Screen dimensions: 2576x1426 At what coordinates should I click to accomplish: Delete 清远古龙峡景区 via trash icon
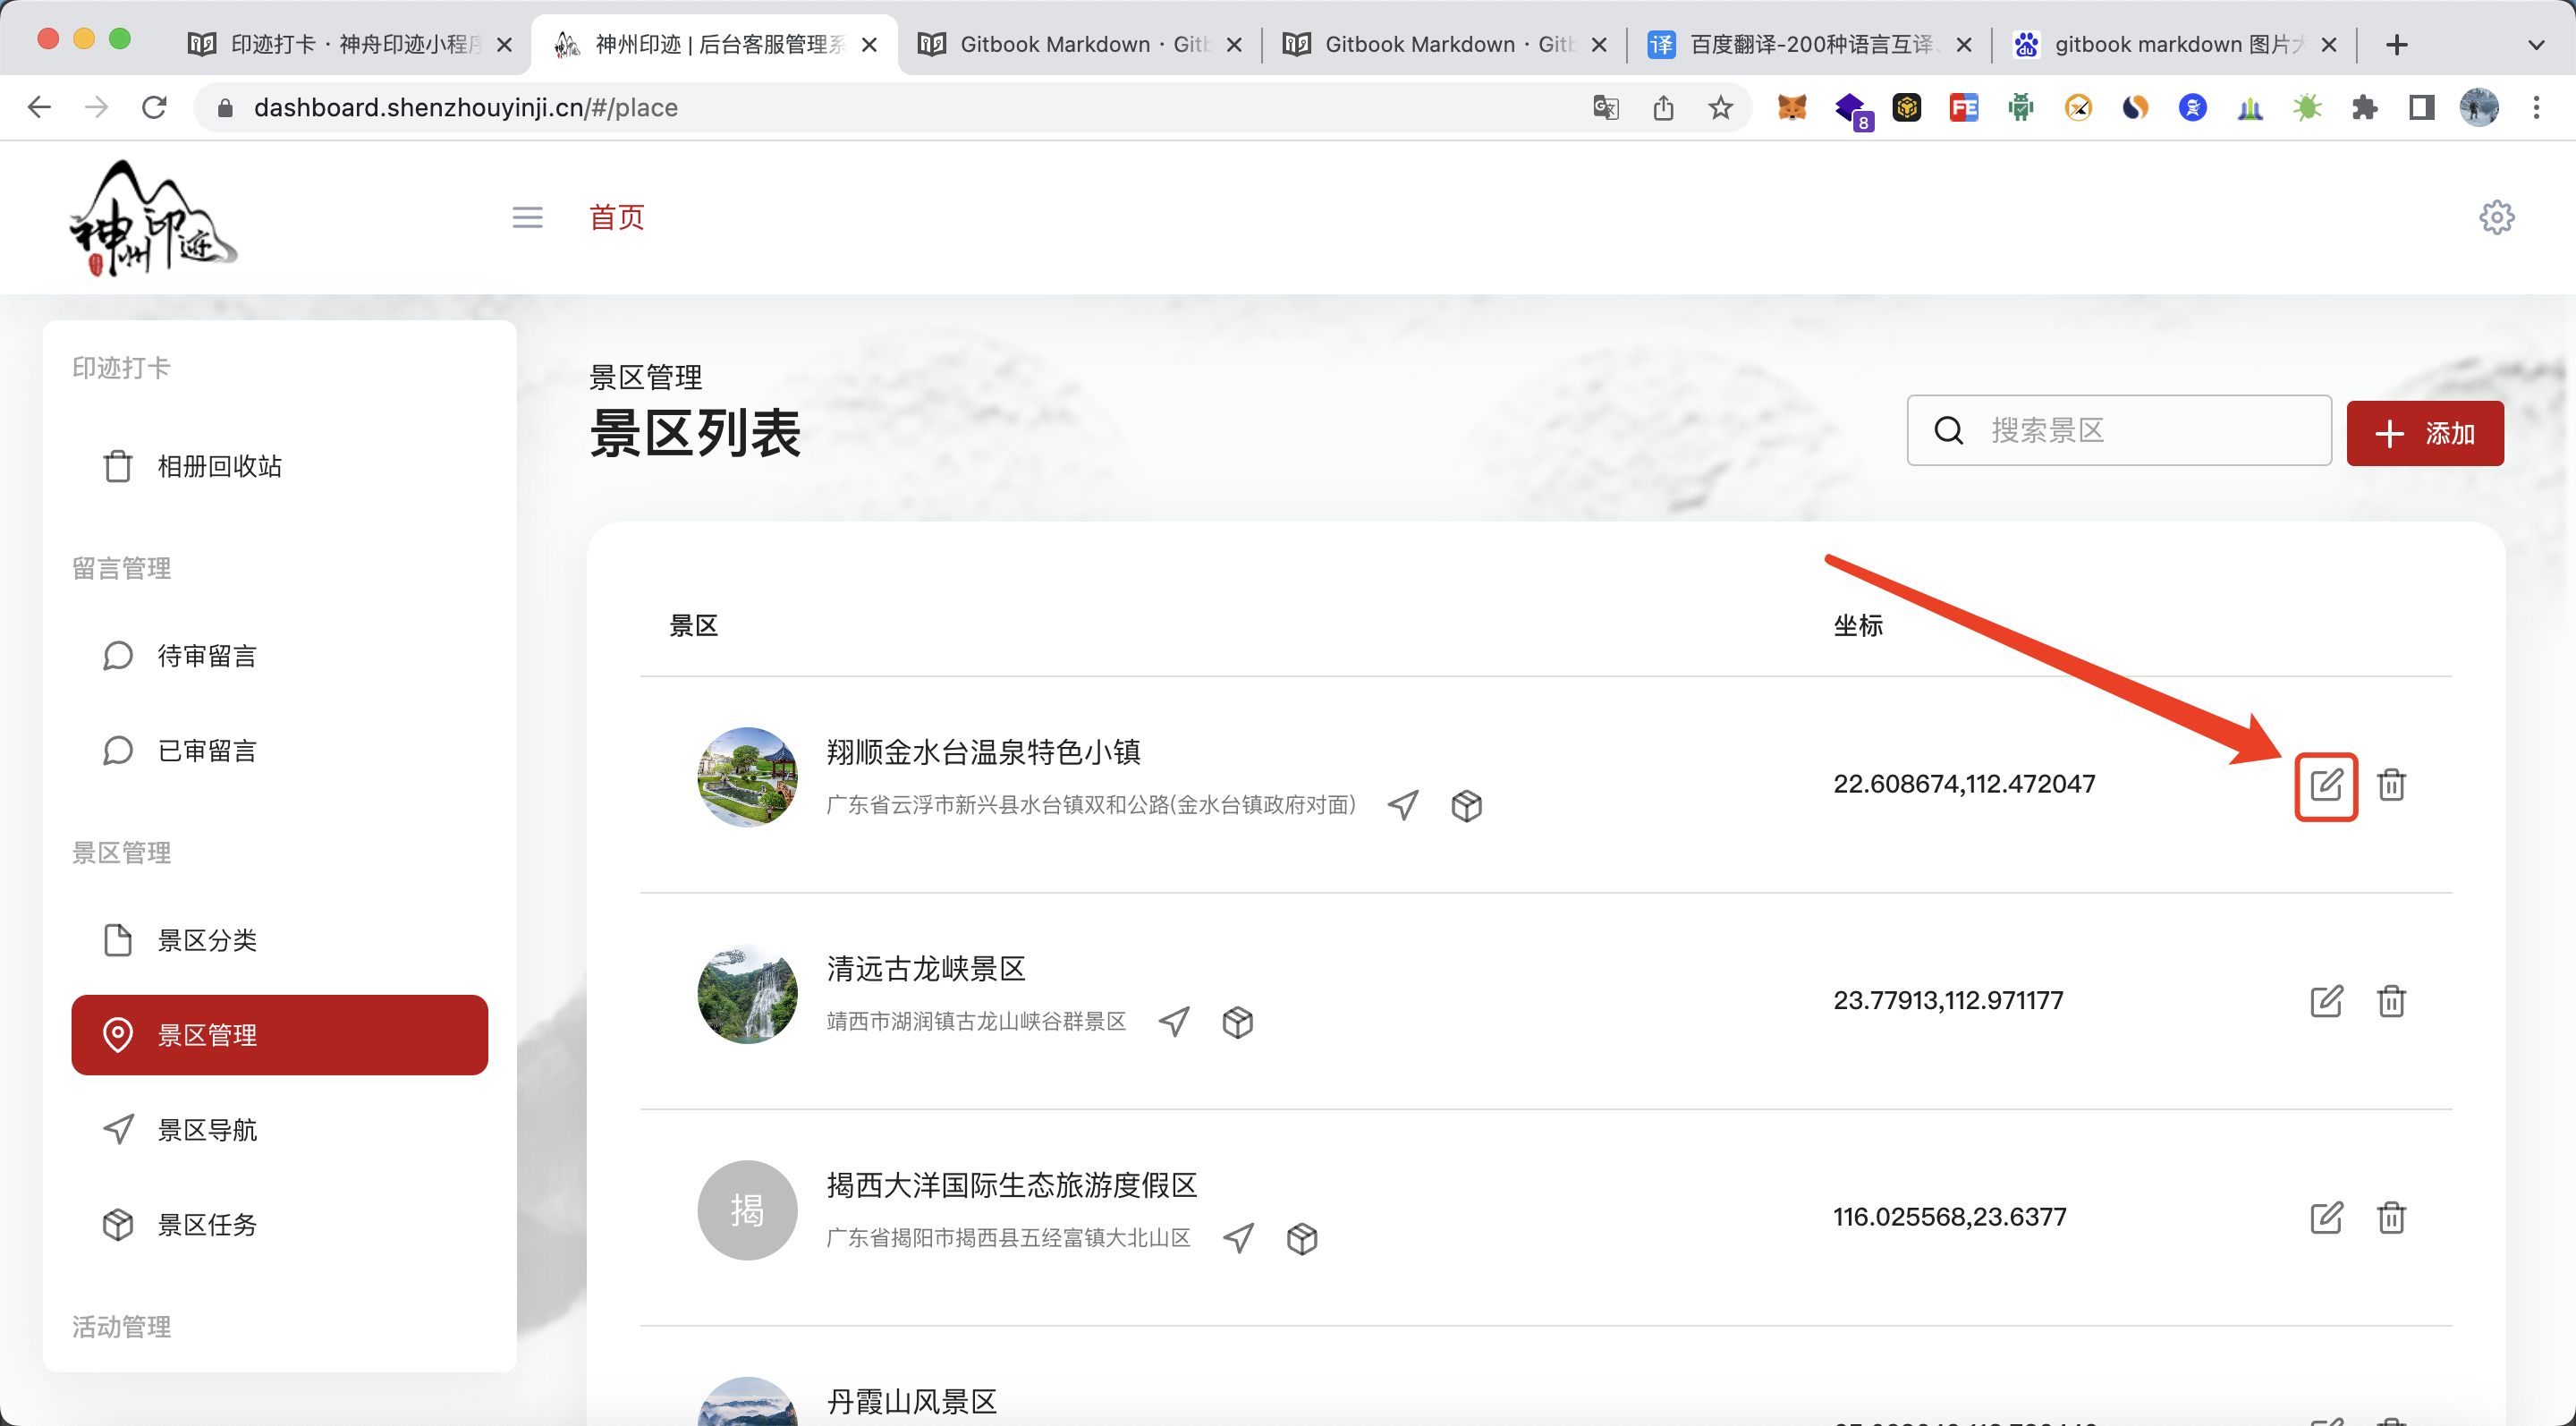pyautogui.click(x=2393, y=1000)
